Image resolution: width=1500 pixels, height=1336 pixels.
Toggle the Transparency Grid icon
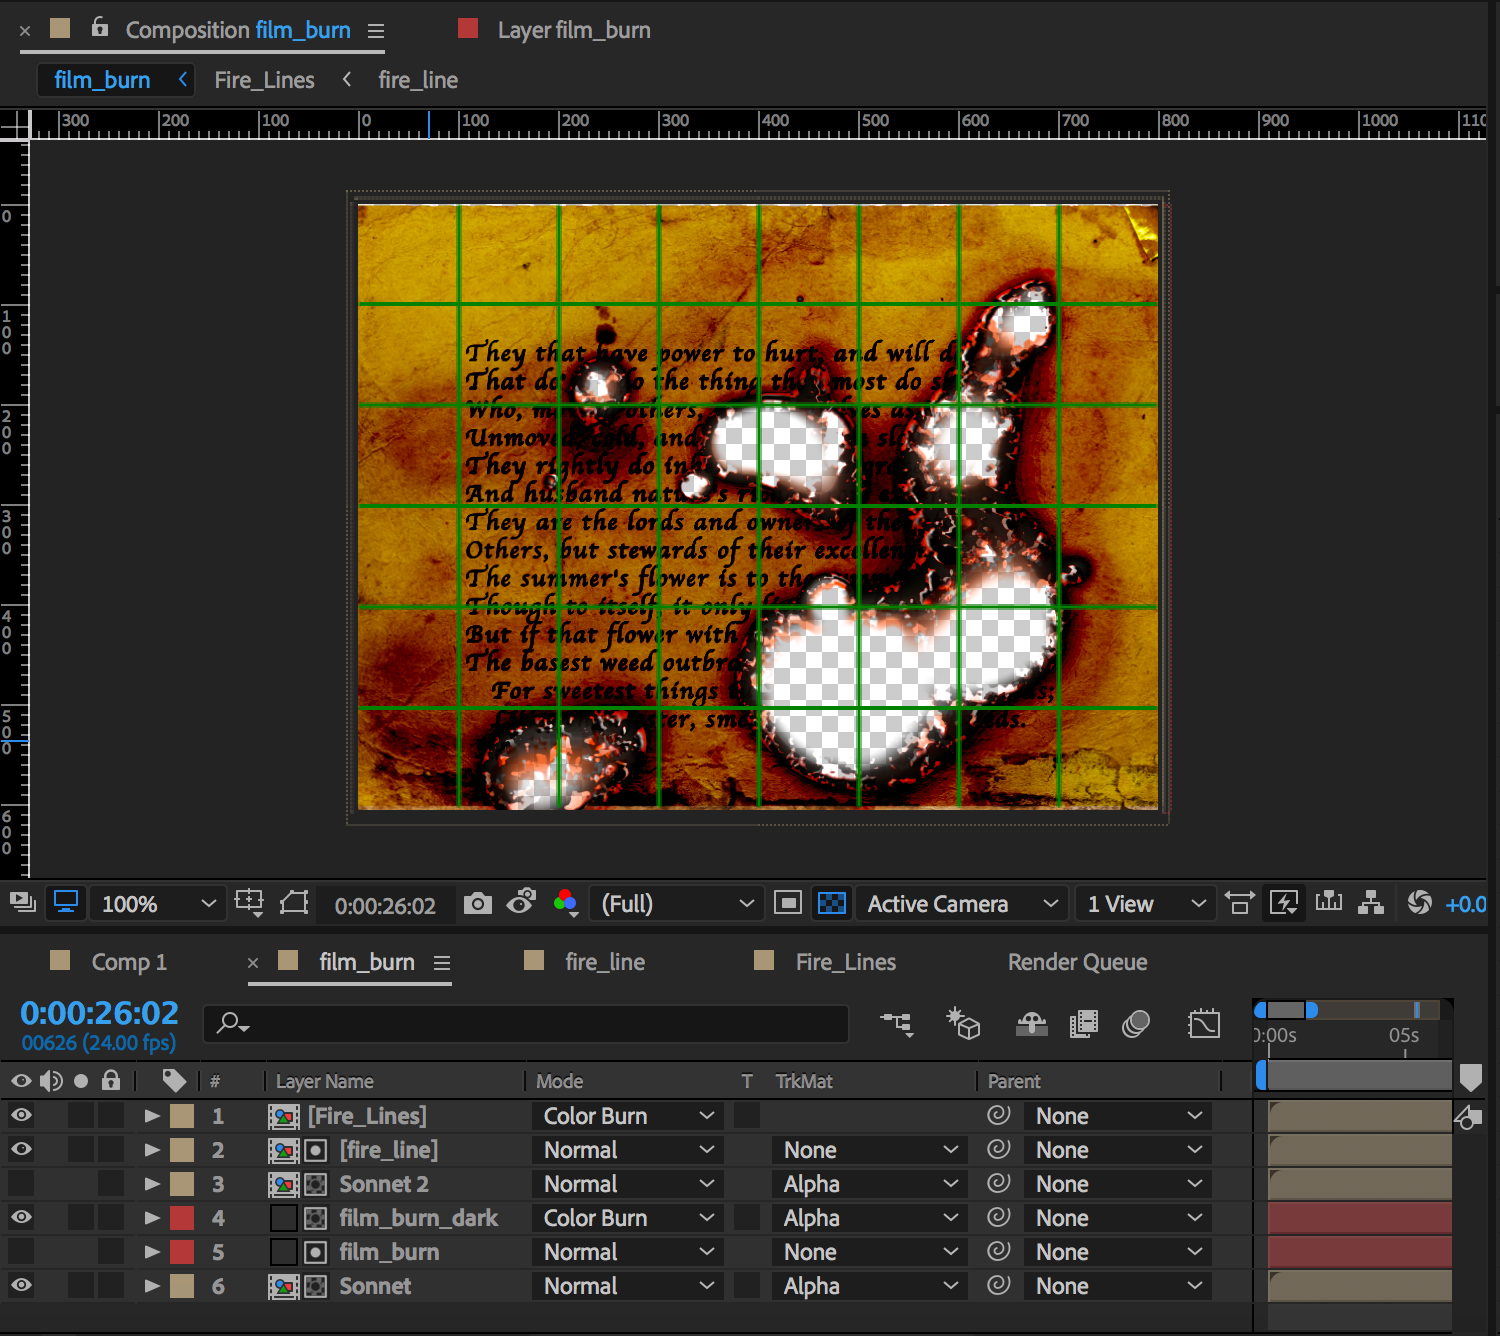832,903
